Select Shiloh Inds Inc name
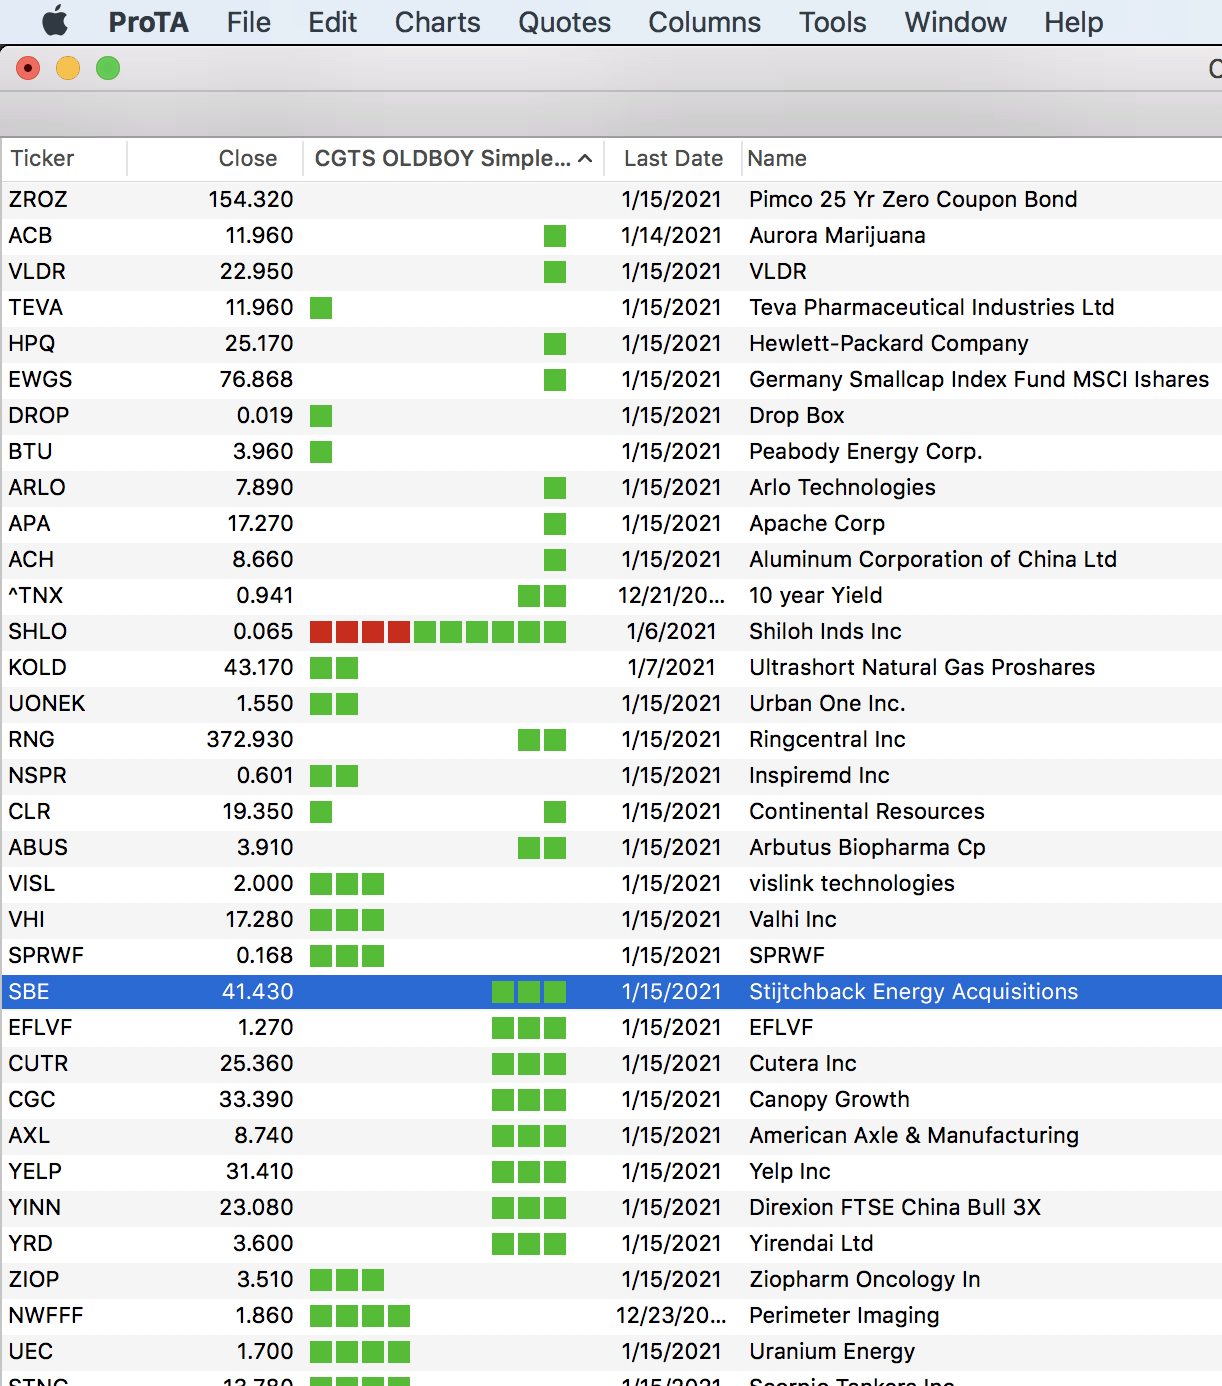This screenshot has height=1386, width=1222. pyautogui.click(x=825, y=631)
